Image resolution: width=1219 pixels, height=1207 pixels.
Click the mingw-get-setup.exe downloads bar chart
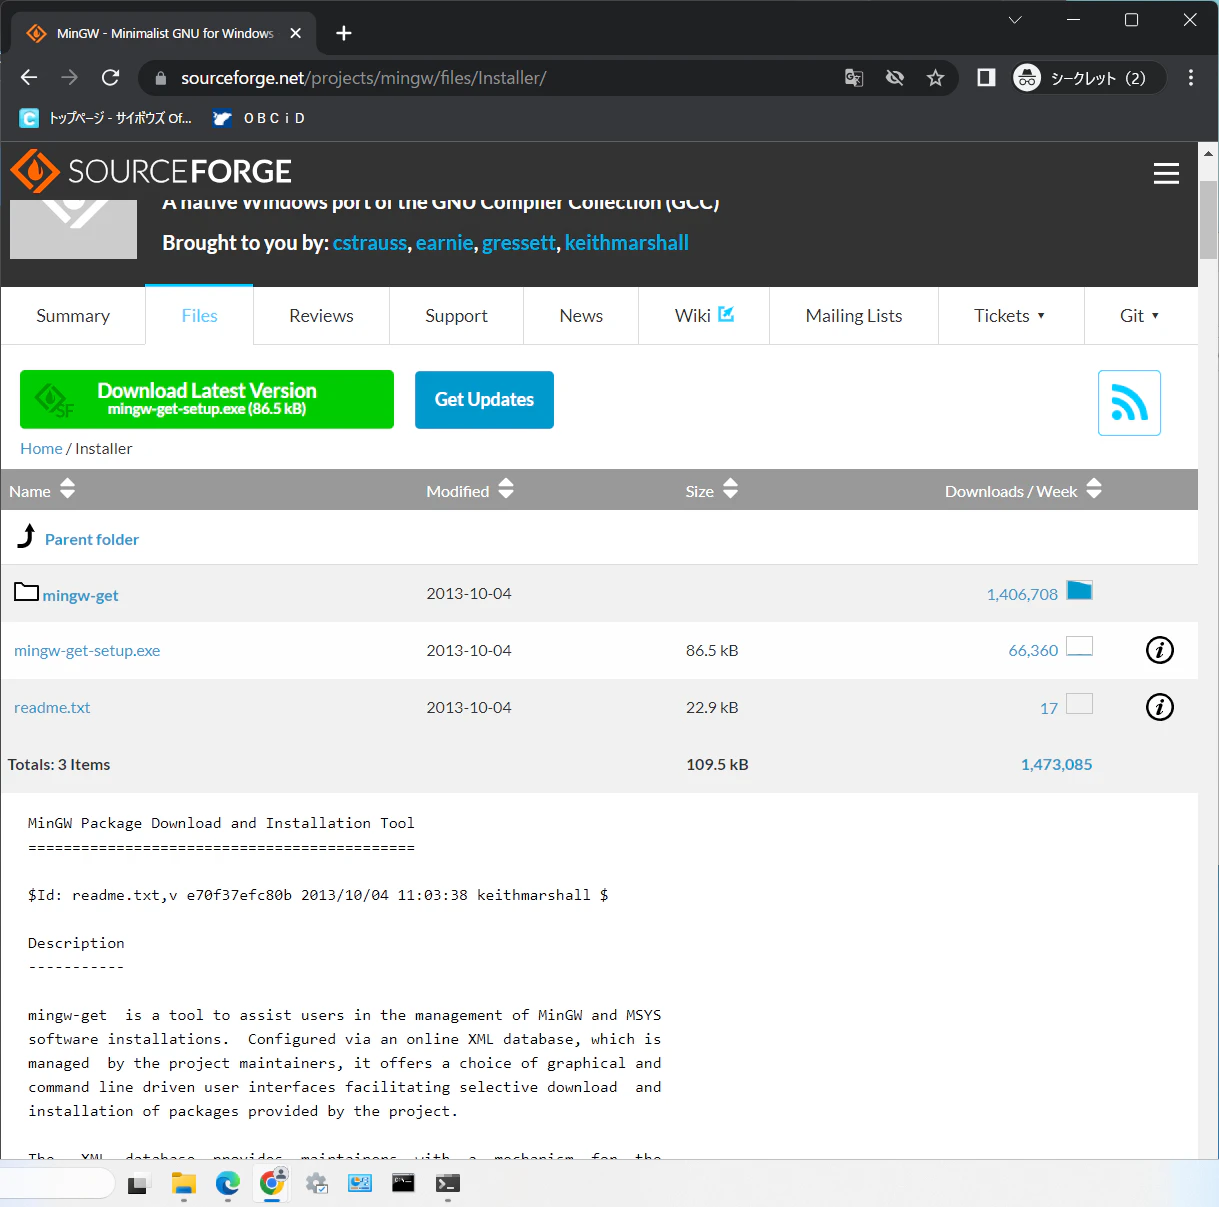coord(1079,646)
